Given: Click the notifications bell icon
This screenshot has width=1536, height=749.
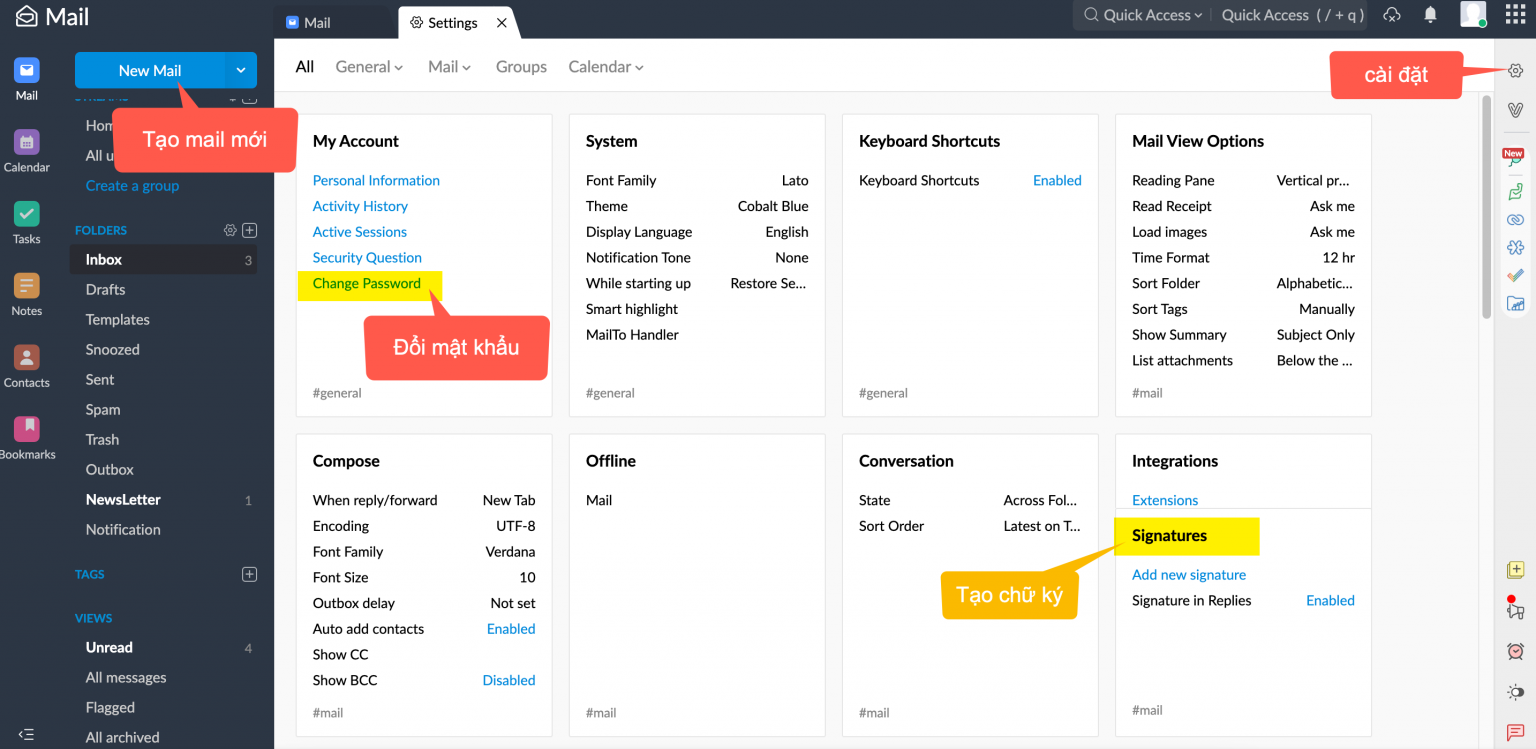Looking at the screenshot, I should click(x=1431, y=15).
